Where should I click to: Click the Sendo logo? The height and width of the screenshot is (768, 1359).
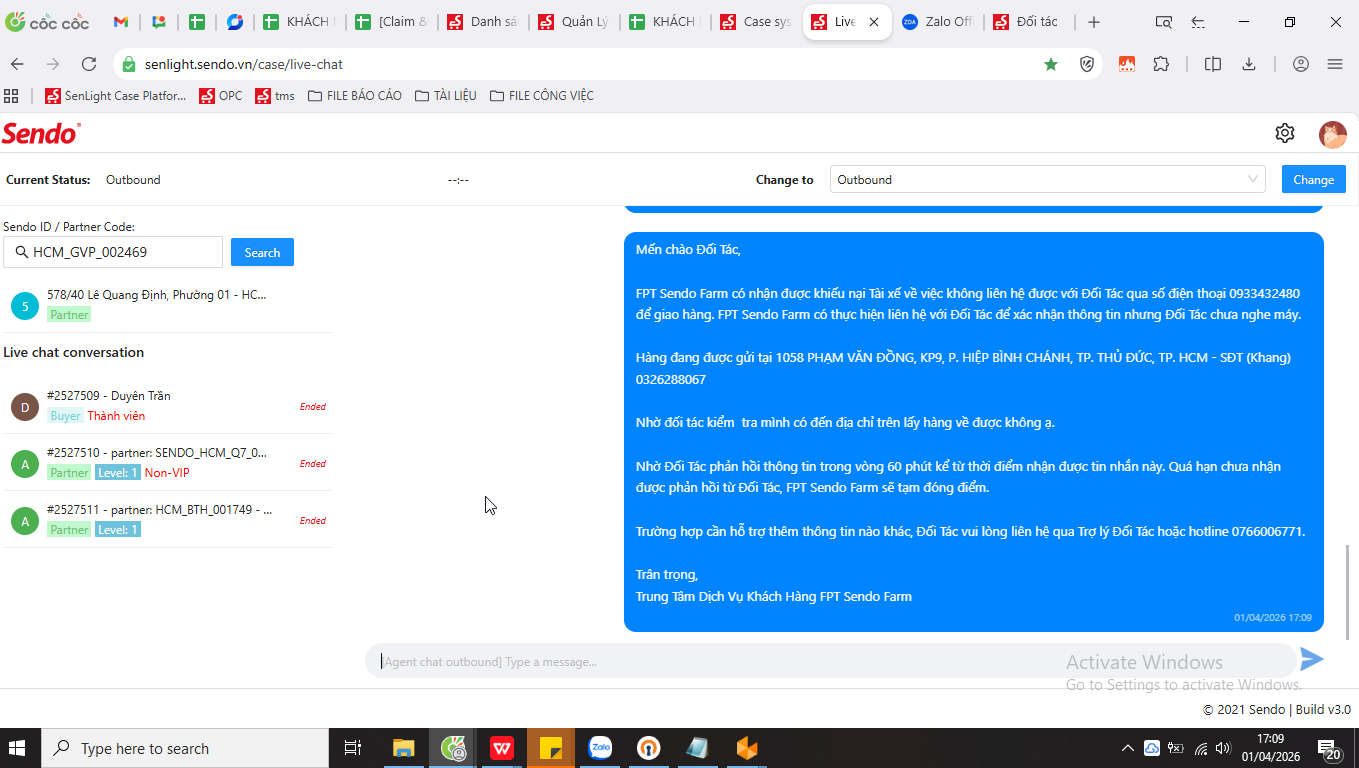[x=41, y=133]
